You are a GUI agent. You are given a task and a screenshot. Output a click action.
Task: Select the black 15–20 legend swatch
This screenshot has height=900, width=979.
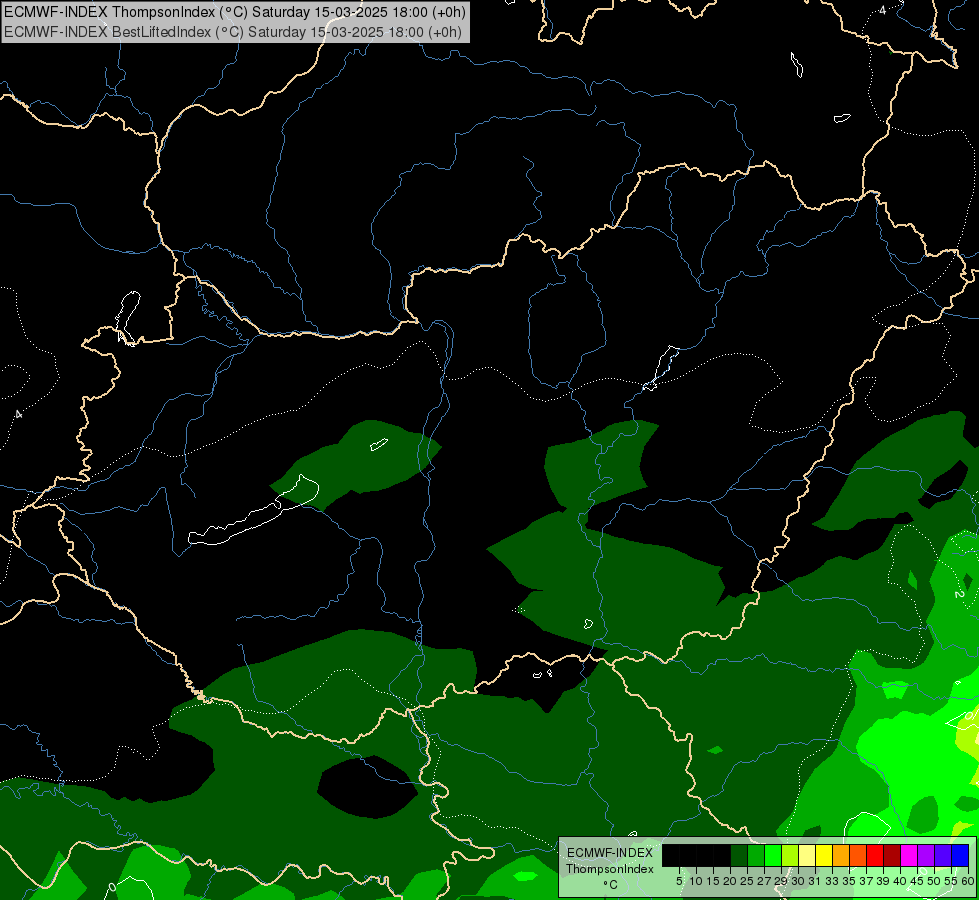pos(722,855)
